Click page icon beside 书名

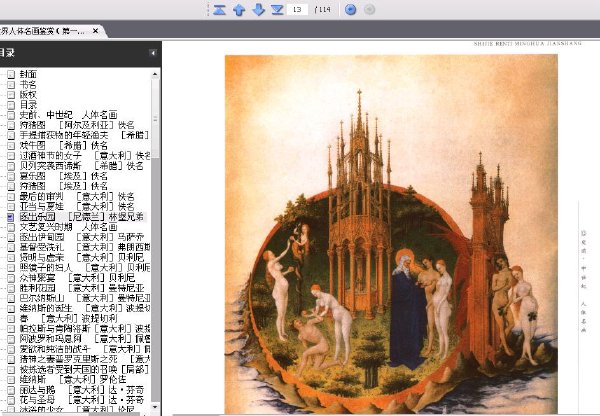11,84
